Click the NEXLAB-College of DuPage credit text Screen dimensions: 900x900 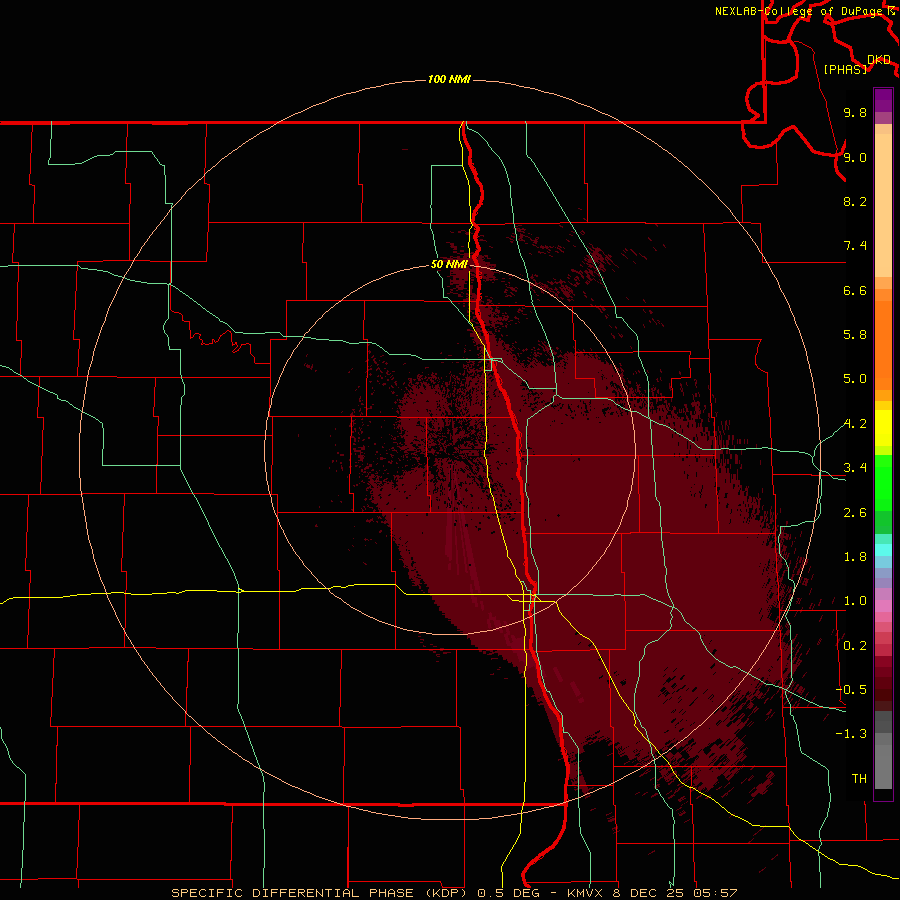[799, 11]
